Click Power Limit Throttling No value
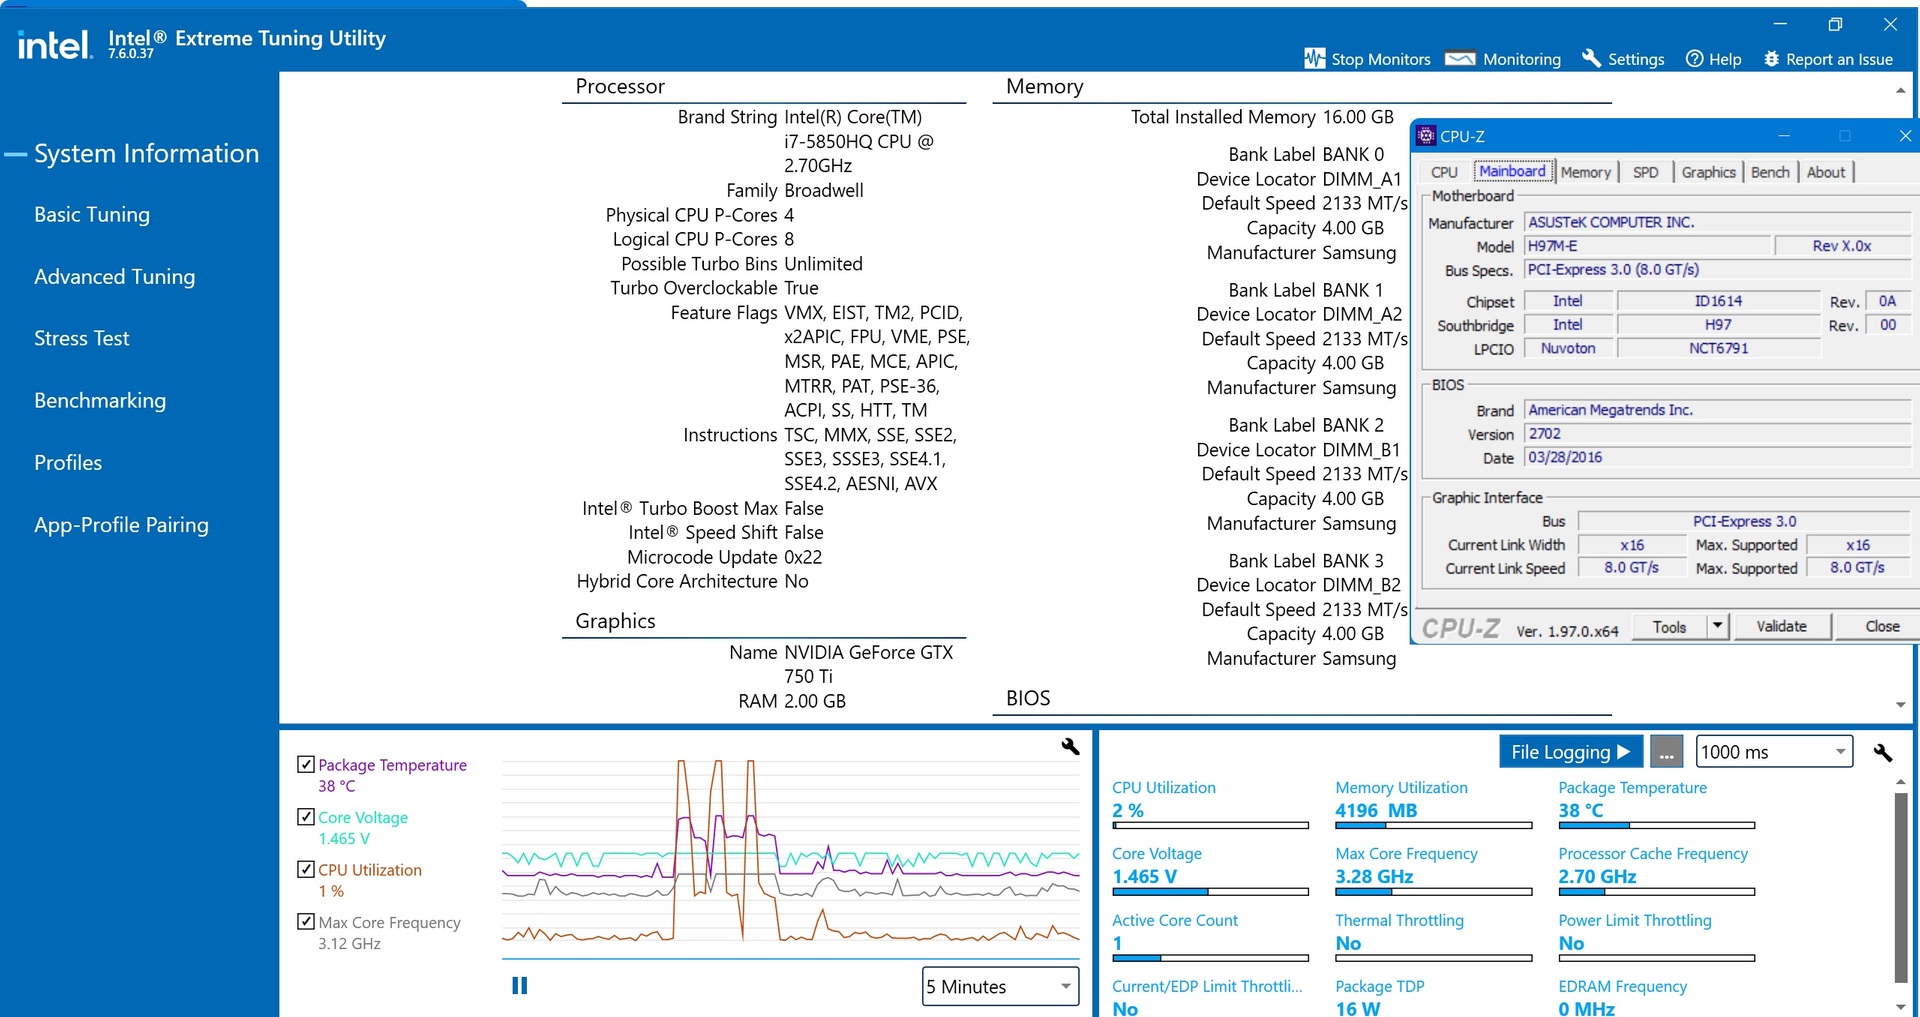The image size is (1920, 1017). pos(1571,943)
